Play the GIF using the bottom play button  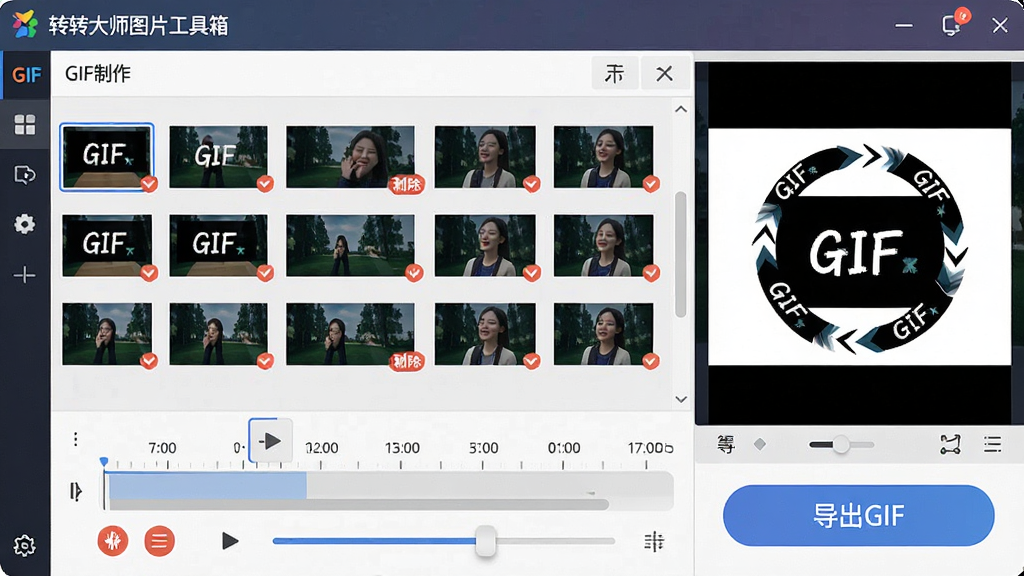pyautogui.click(x=229, y=541)
